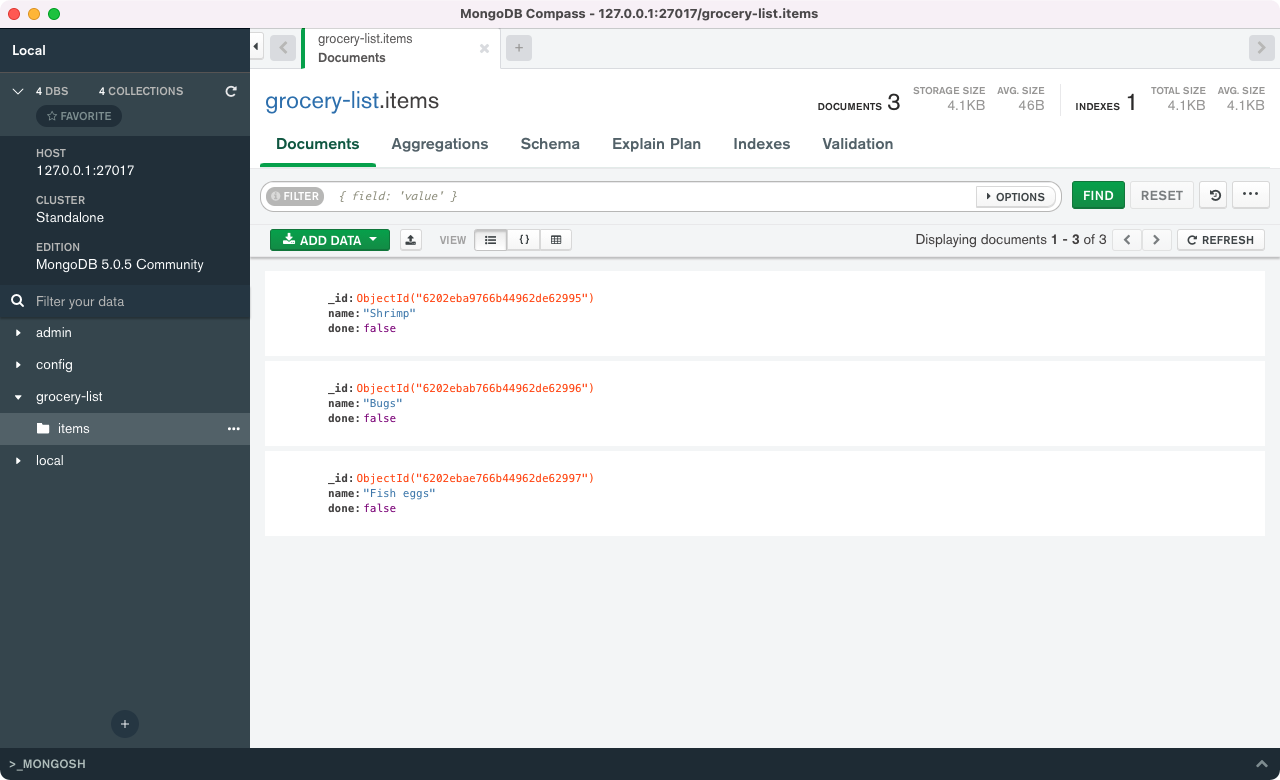Export collection with the export icon
Image resolution: width=1280 pixels, height=780 pixels.
pyautogui.click(x=411, y=240)
